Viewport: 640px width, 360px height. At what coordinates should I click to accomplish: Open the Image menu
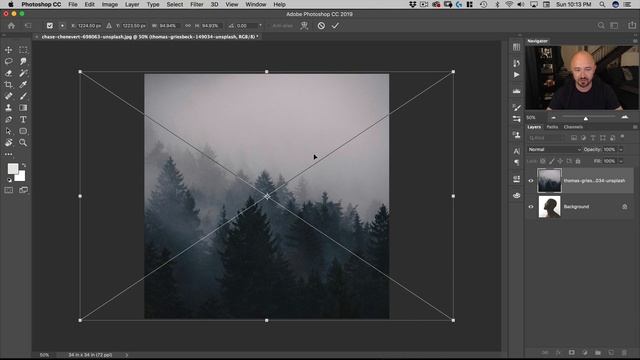click(109, 4)
